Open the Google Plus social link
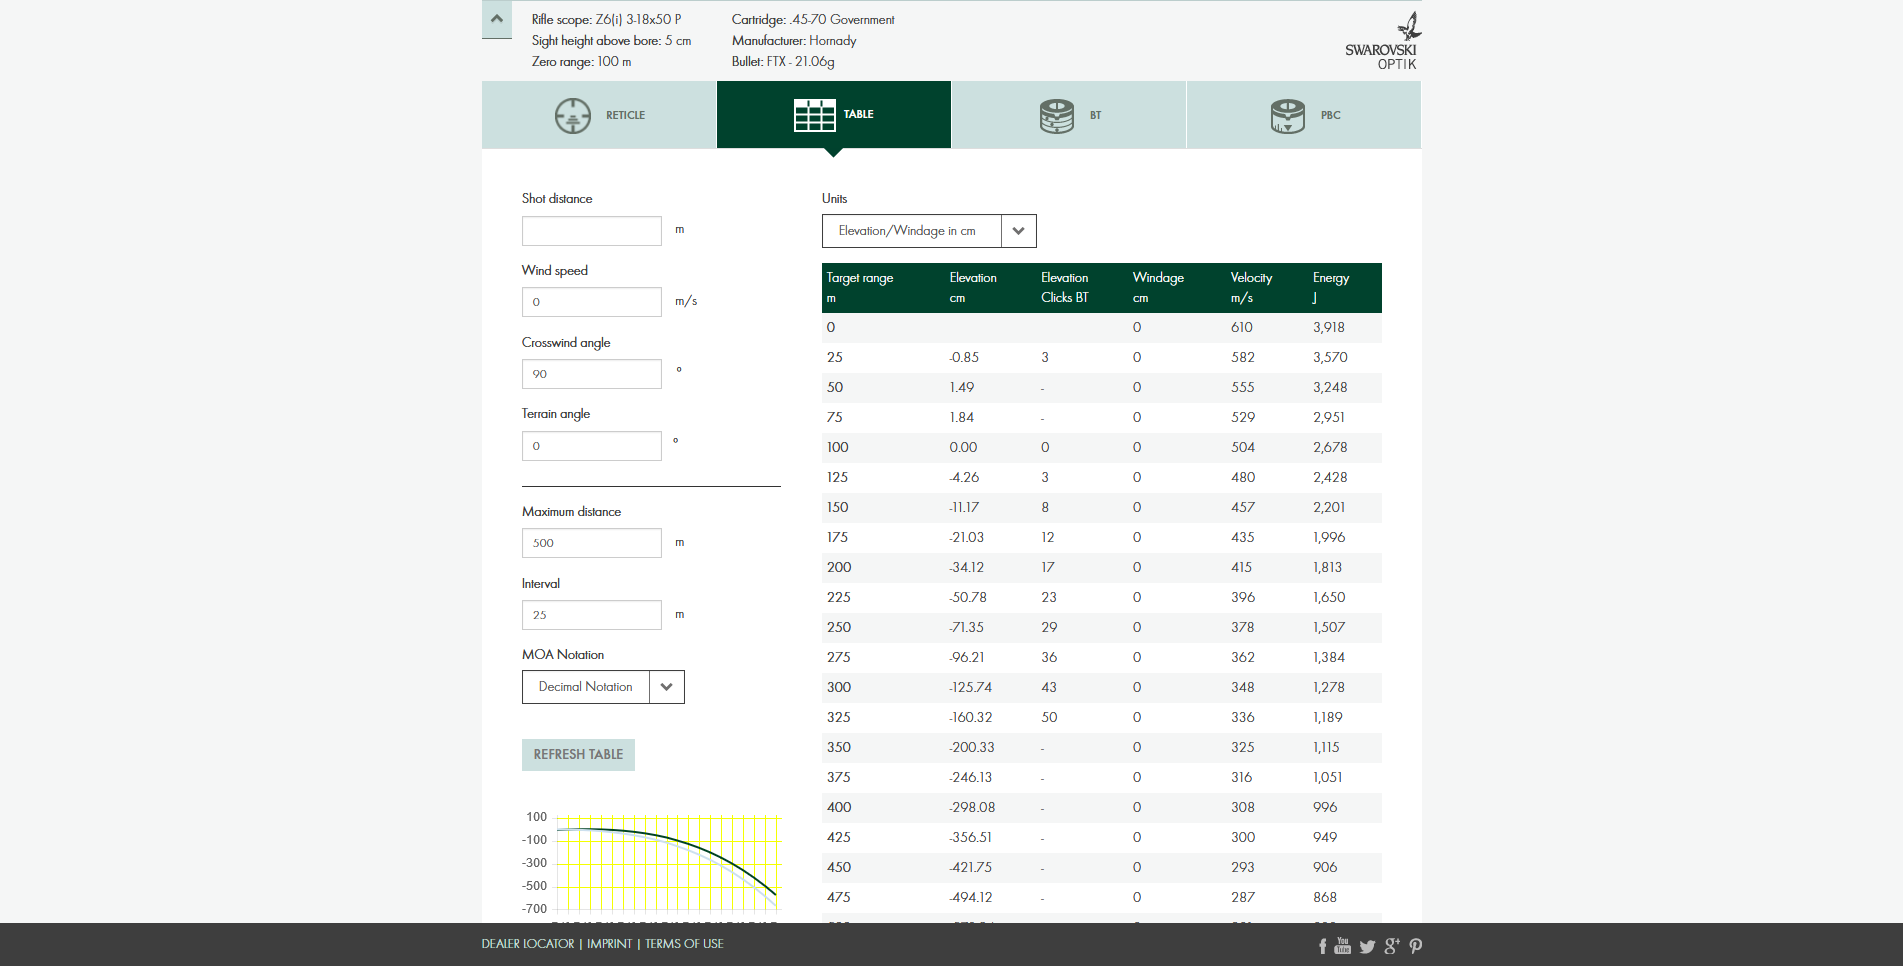1903x966 pixels. [1391, 946]
